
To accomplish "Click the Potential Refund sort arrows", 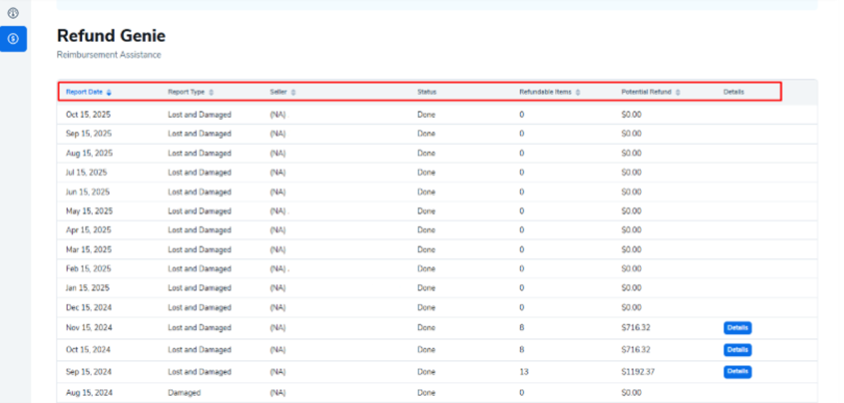I will coord(678,92).
